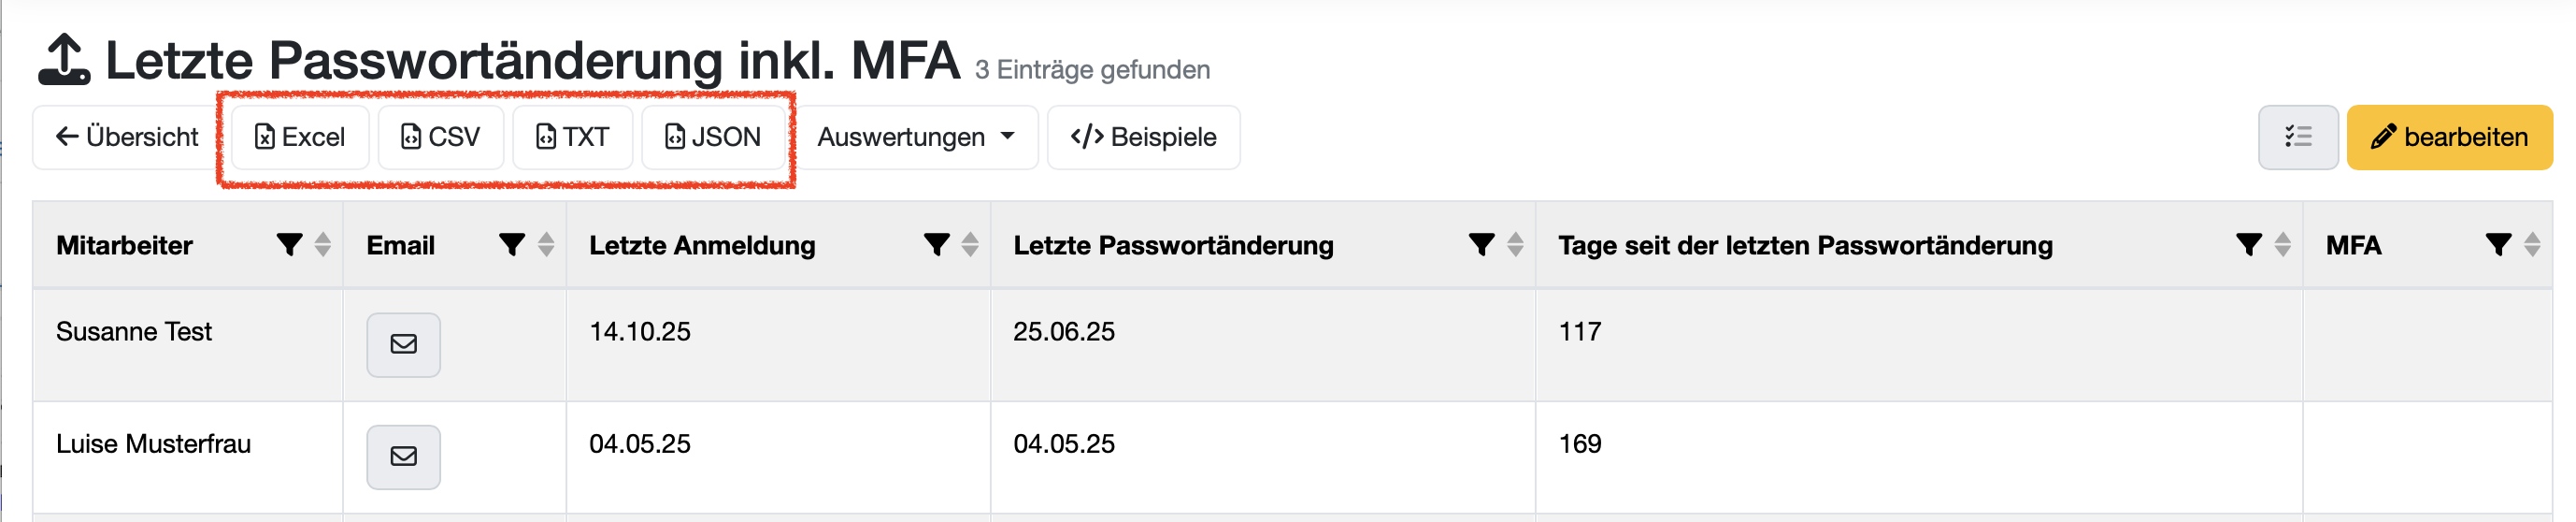Viewport: 2576px width, 522px height.
Task: Filter the Letzte Anmeldung column
Action: [x=936, y=245]
